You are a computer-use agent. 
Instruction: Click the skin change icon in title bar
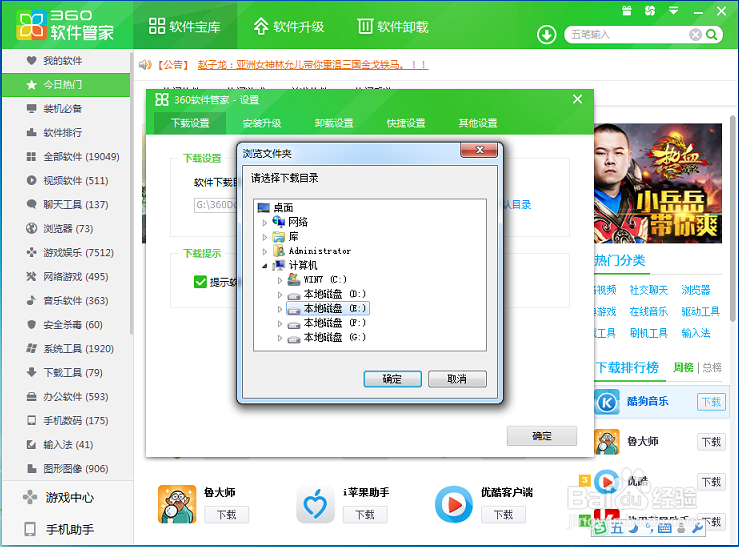(x=650, y=10)
